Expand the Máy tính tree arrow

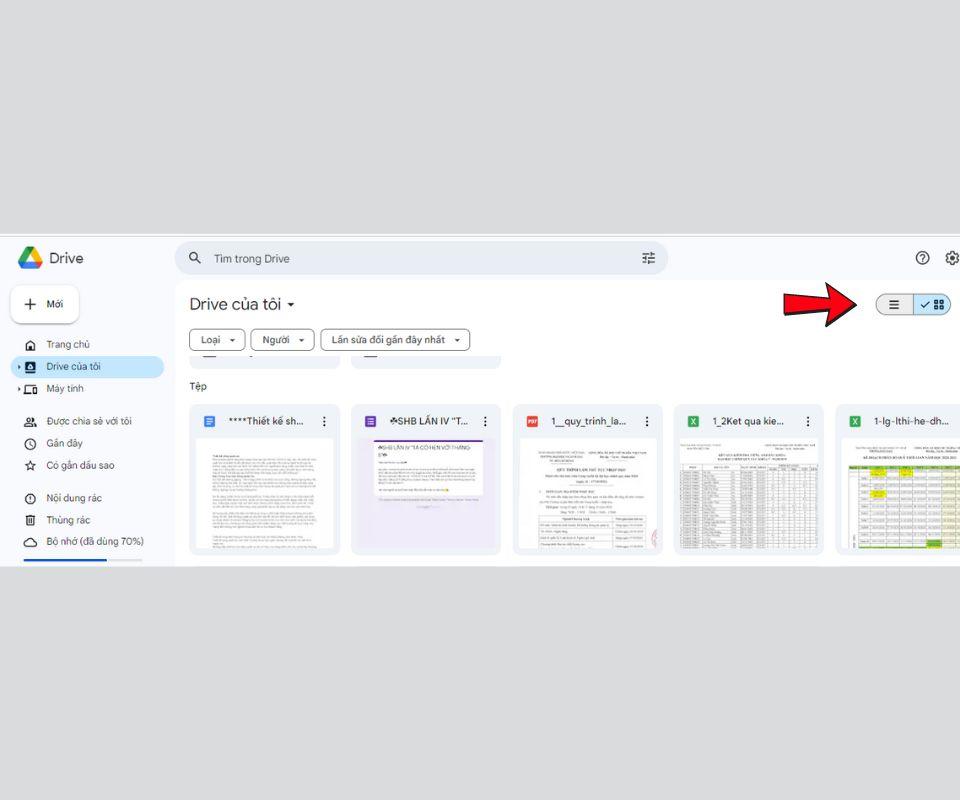pyautogui.click(x=19, y=389)
